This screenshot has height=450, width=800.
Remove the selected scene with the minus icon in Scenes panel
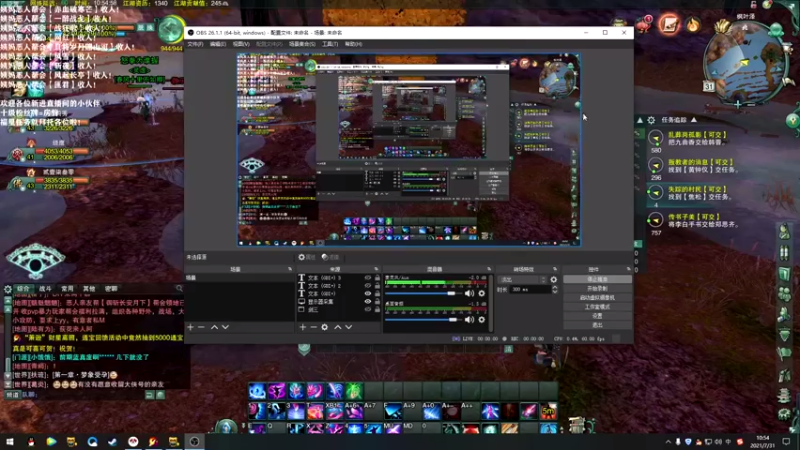(202, 327)
